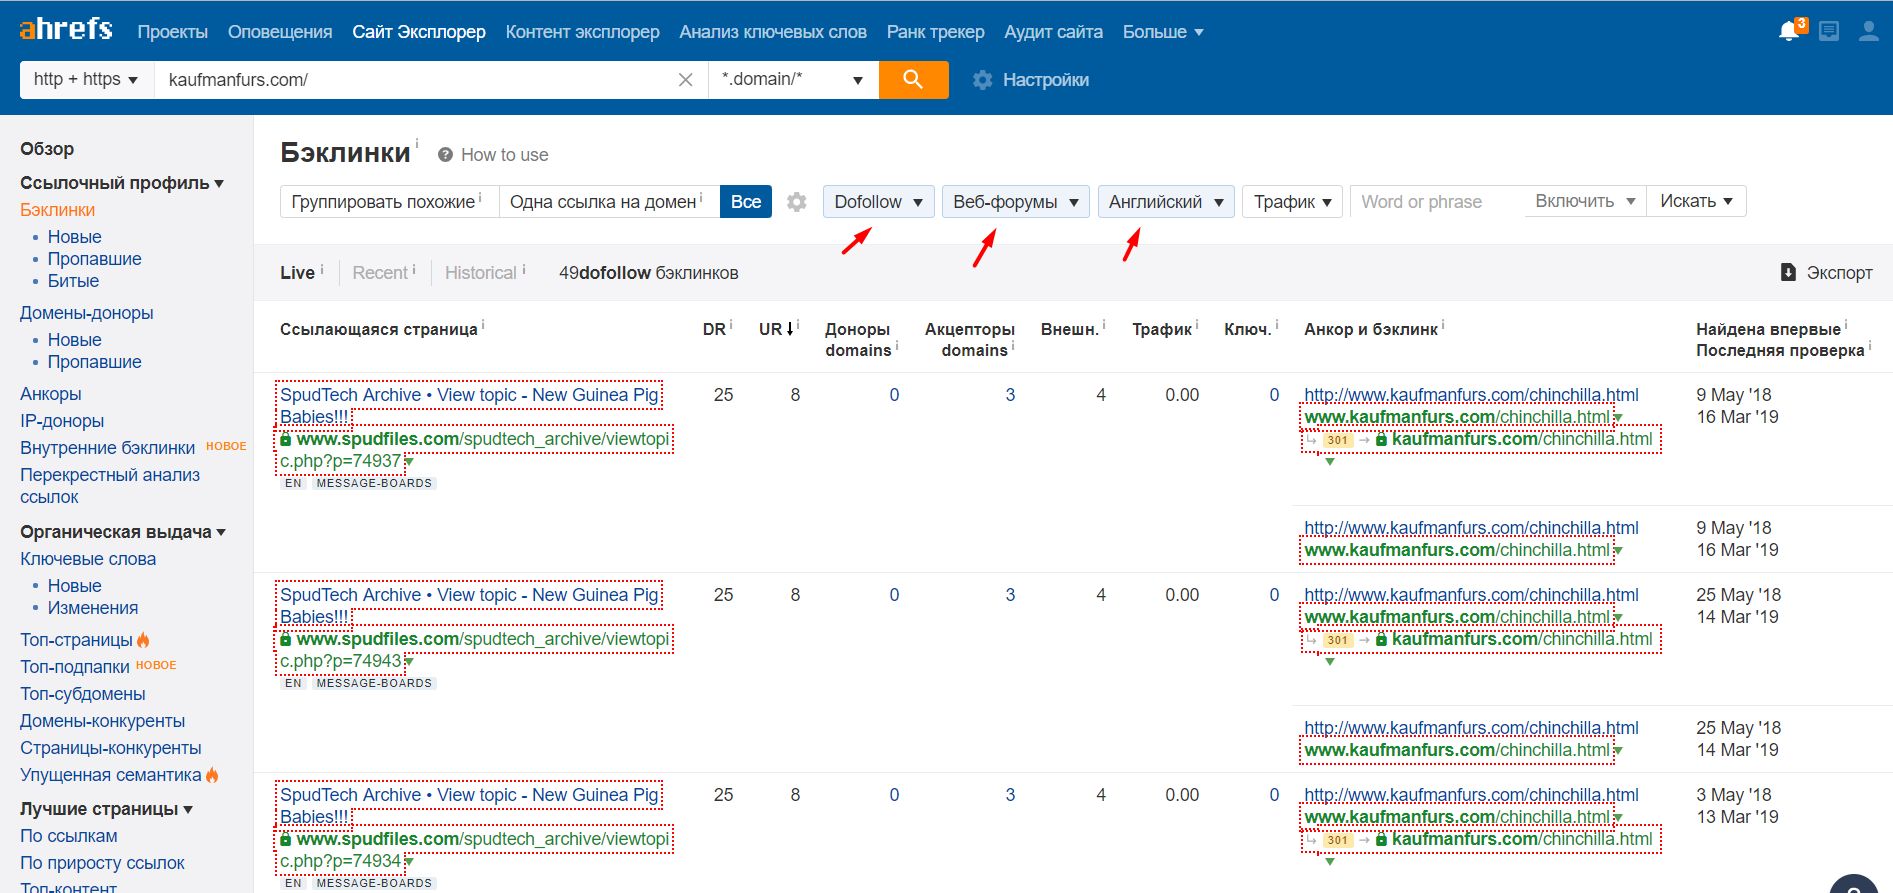Select Одна ссылка на домен option
The width and height of the screenshot is (1893, 893).
[609, 202]
